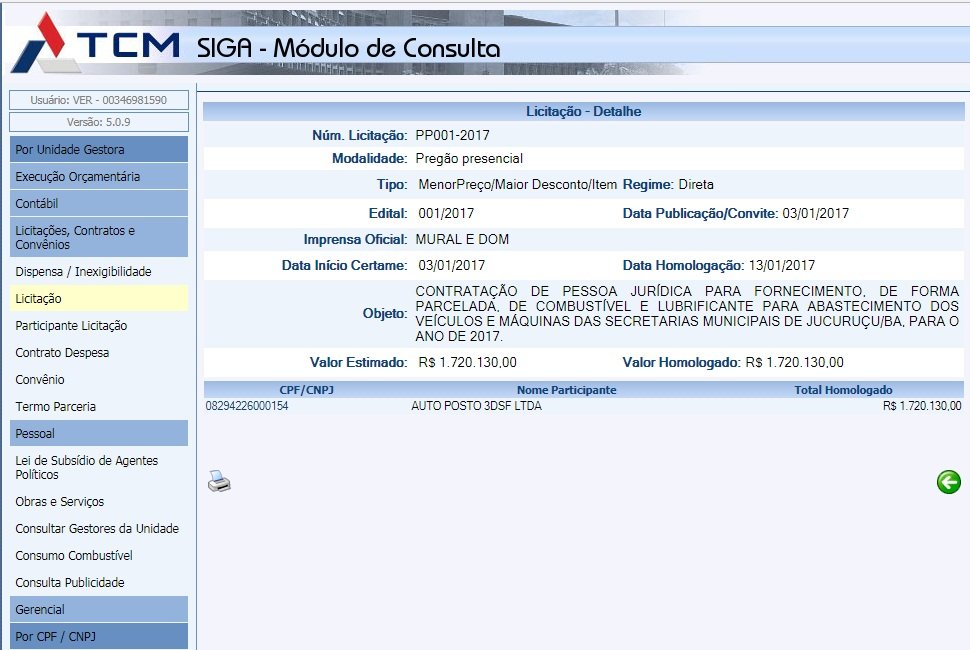Click the green back arrow icon
The height and width of the screenshot is (650, 970).
point(948,482)
